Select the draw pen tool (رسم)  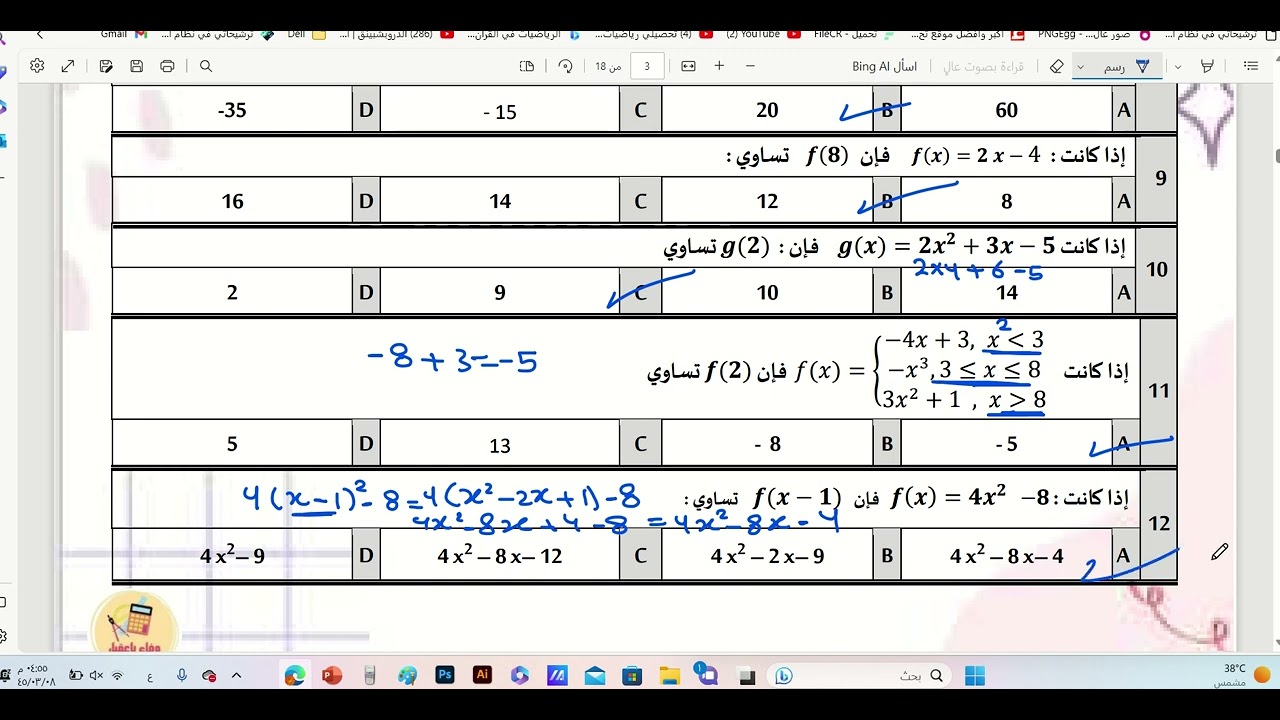pyautogui.click(x=1126, y=66)
